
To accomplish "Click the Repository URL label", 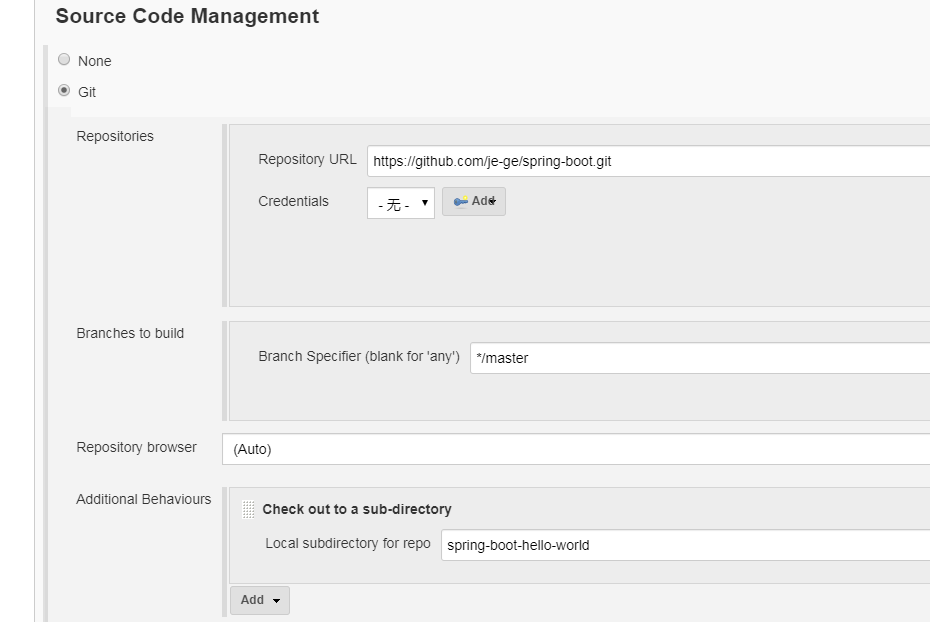I will pos(307,159).
